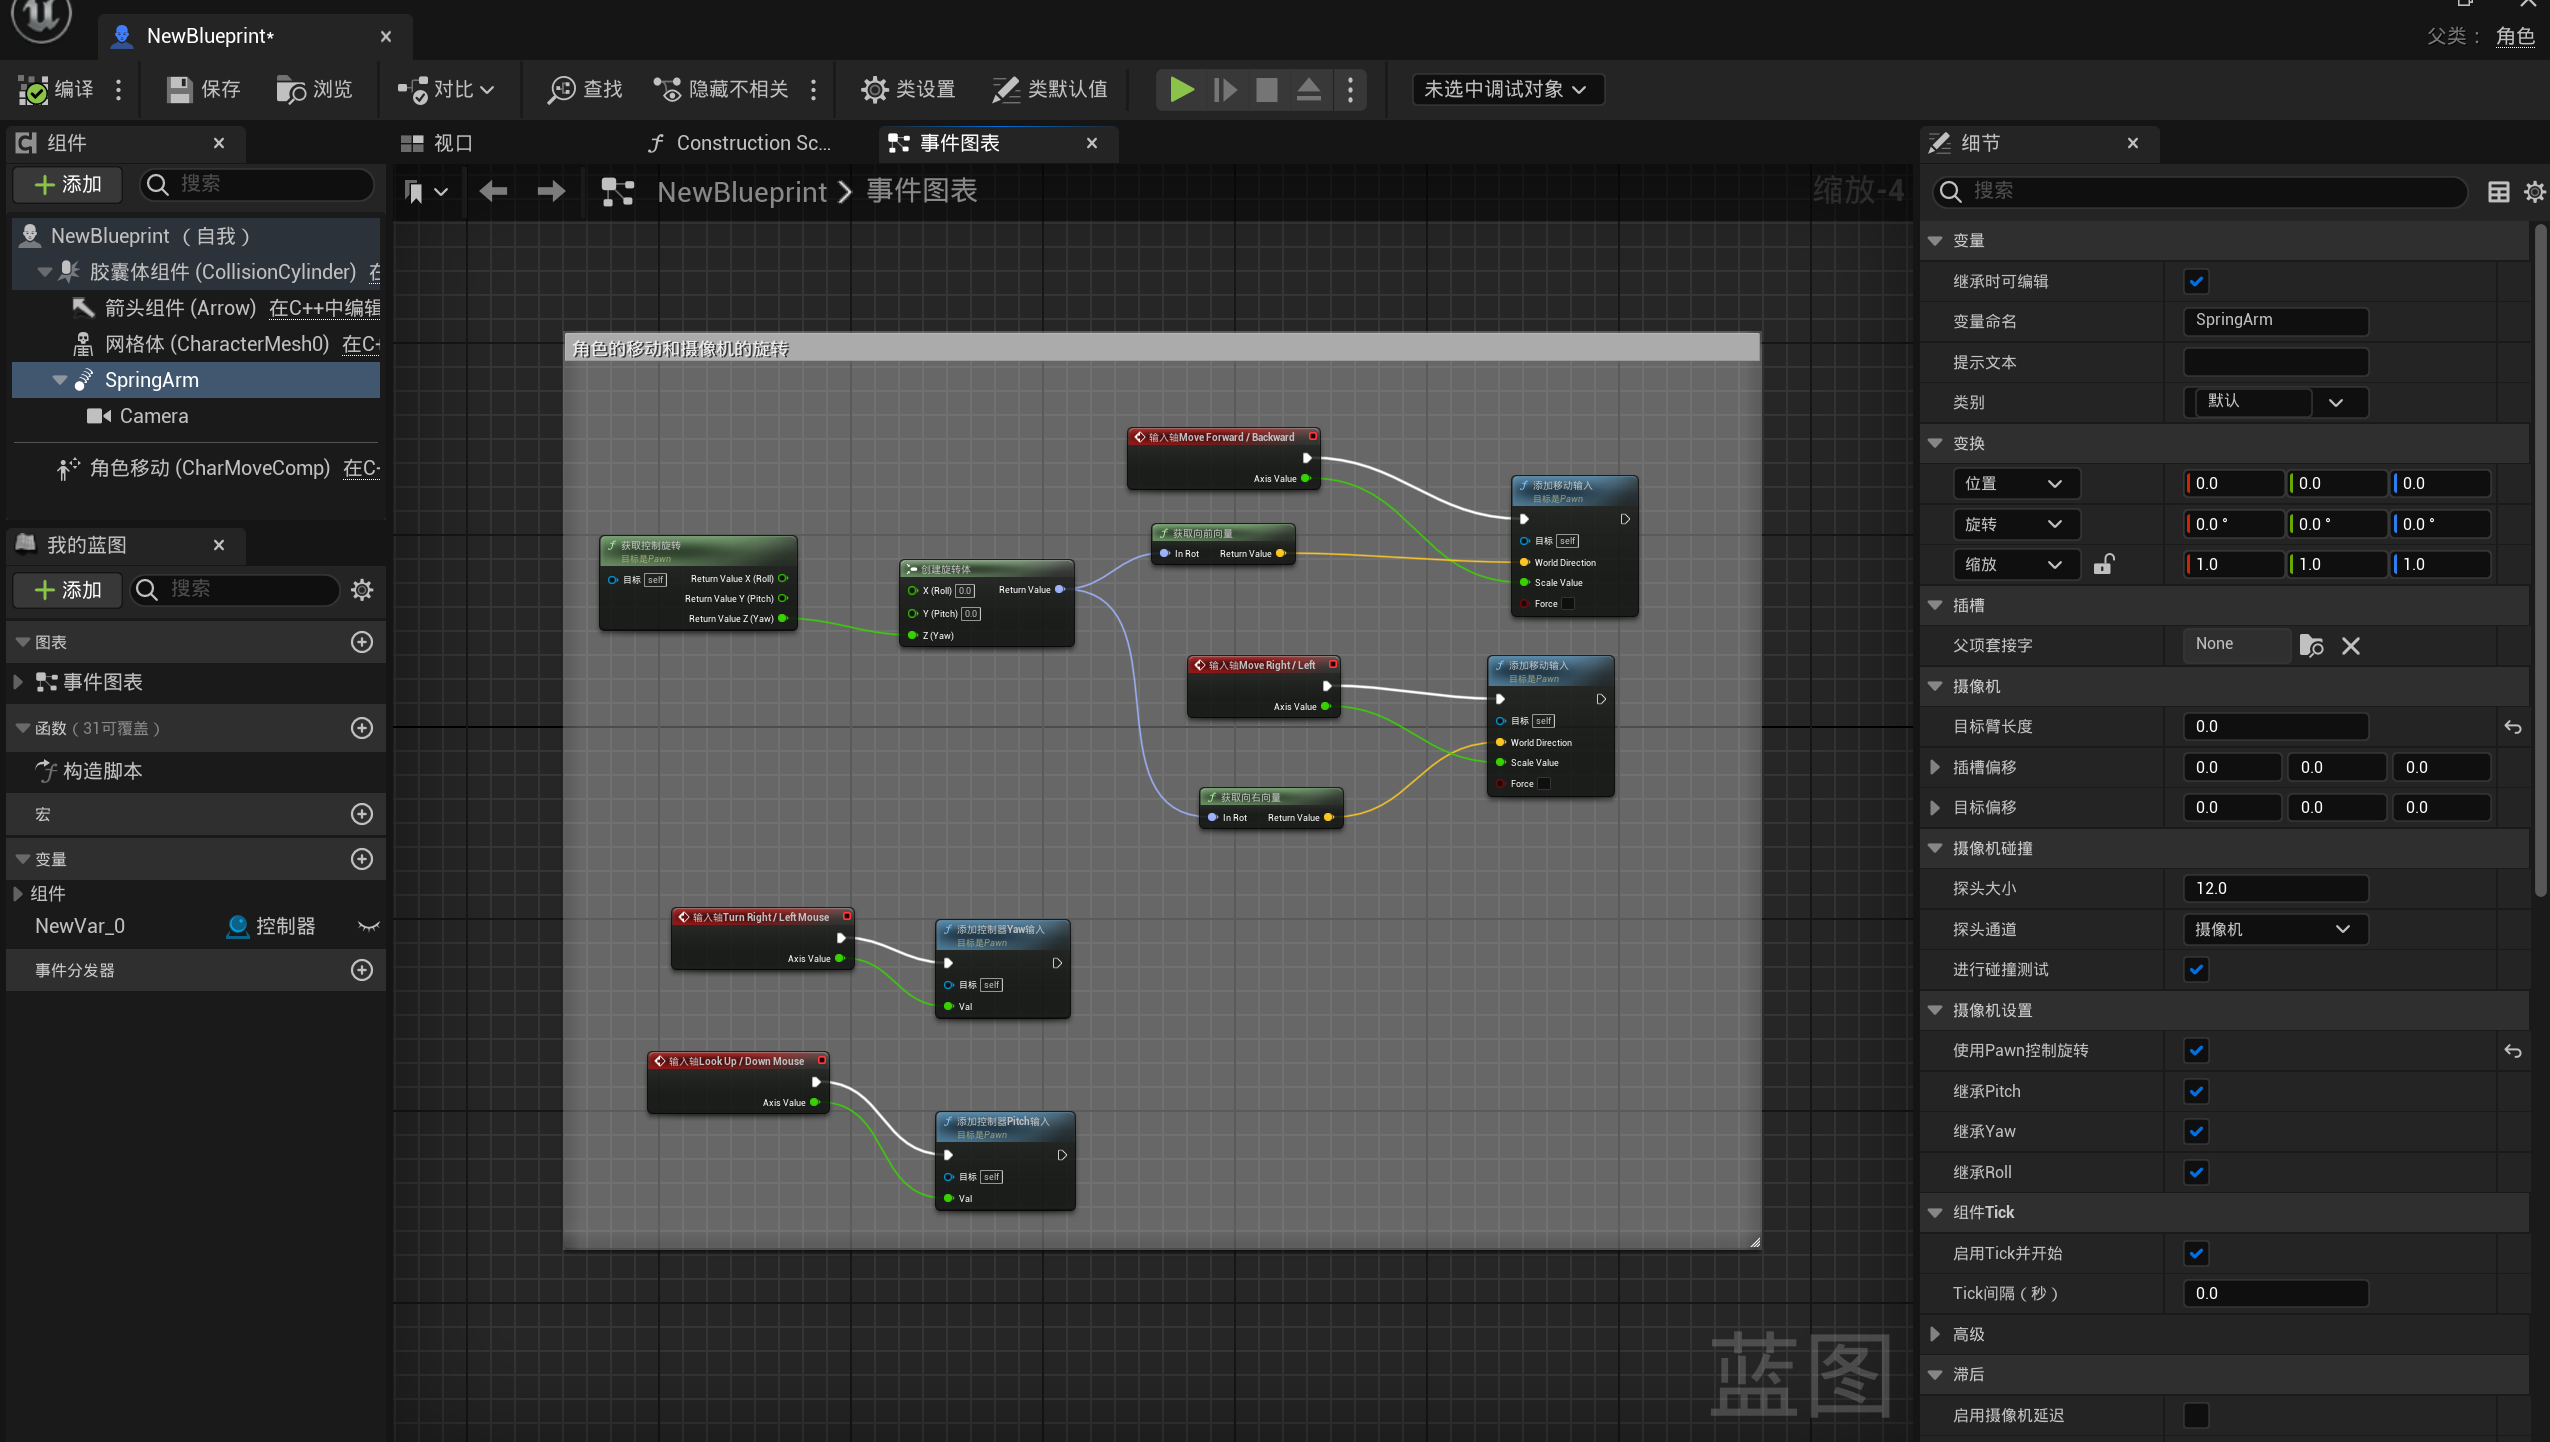Click My Blueprint panel settings gear
Viewport: 2550px width, 1442px height.
click(362, 590)
